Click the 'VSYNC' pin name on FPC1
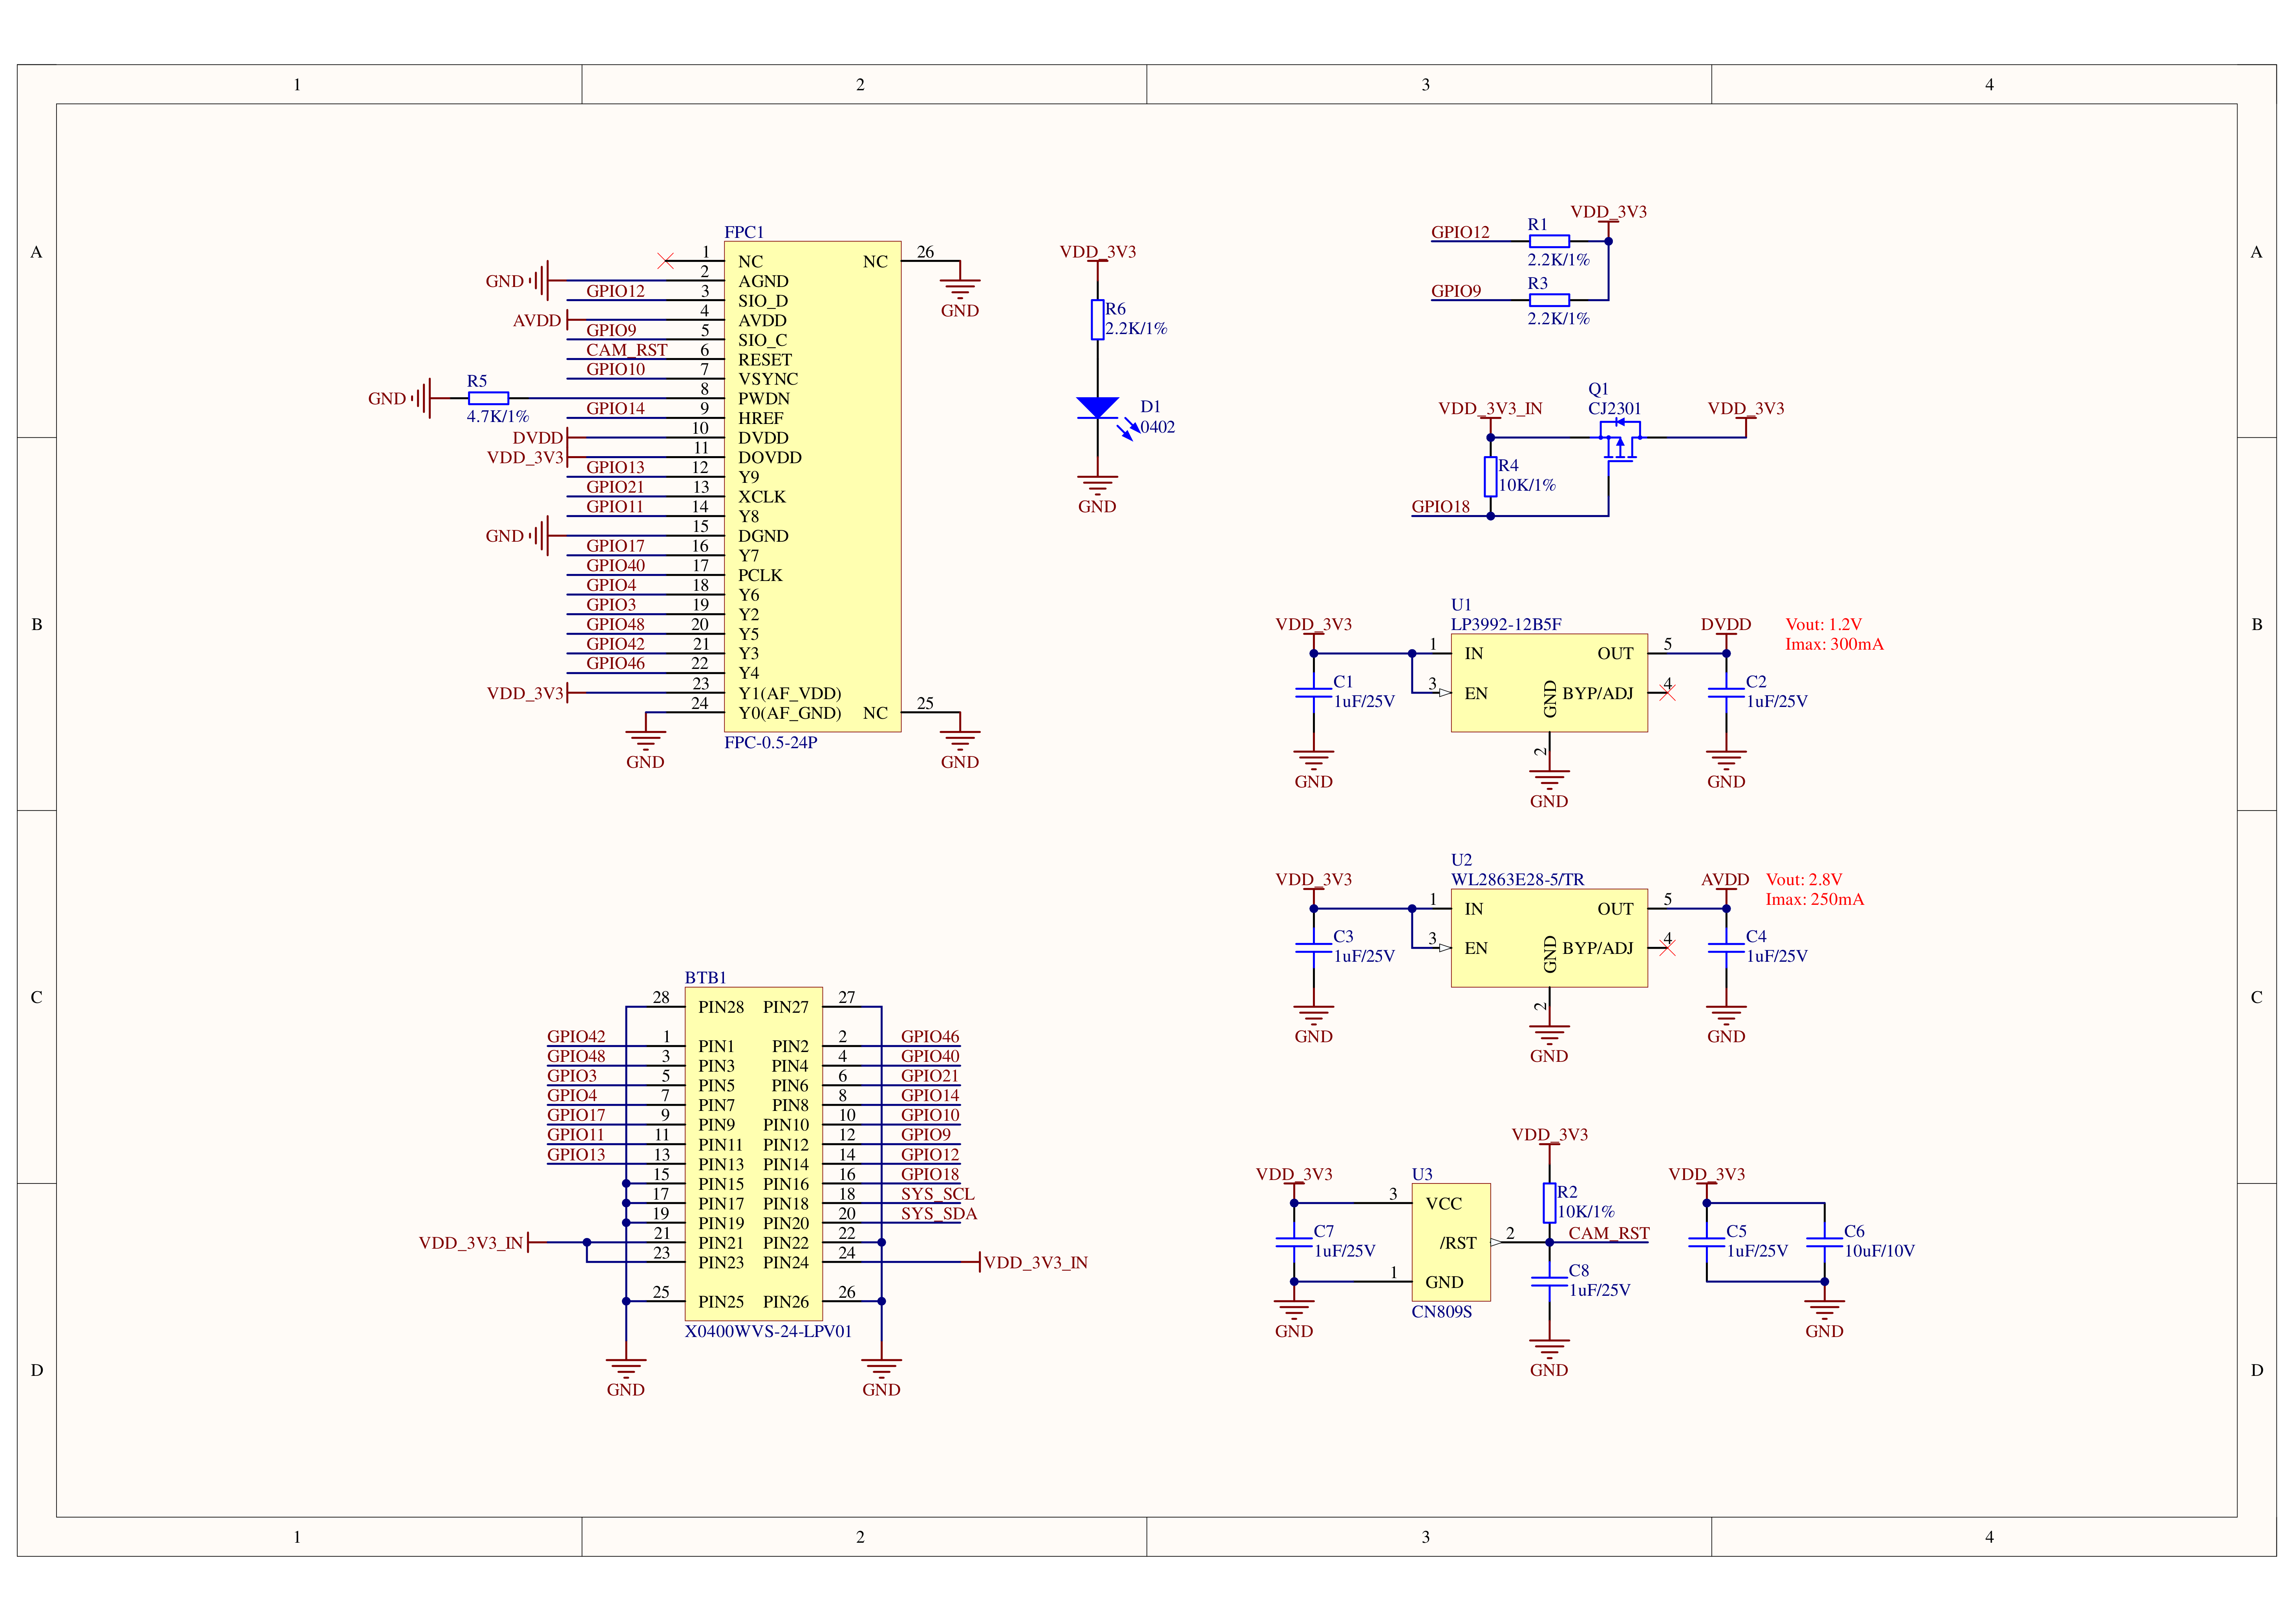 coord(767,379)
